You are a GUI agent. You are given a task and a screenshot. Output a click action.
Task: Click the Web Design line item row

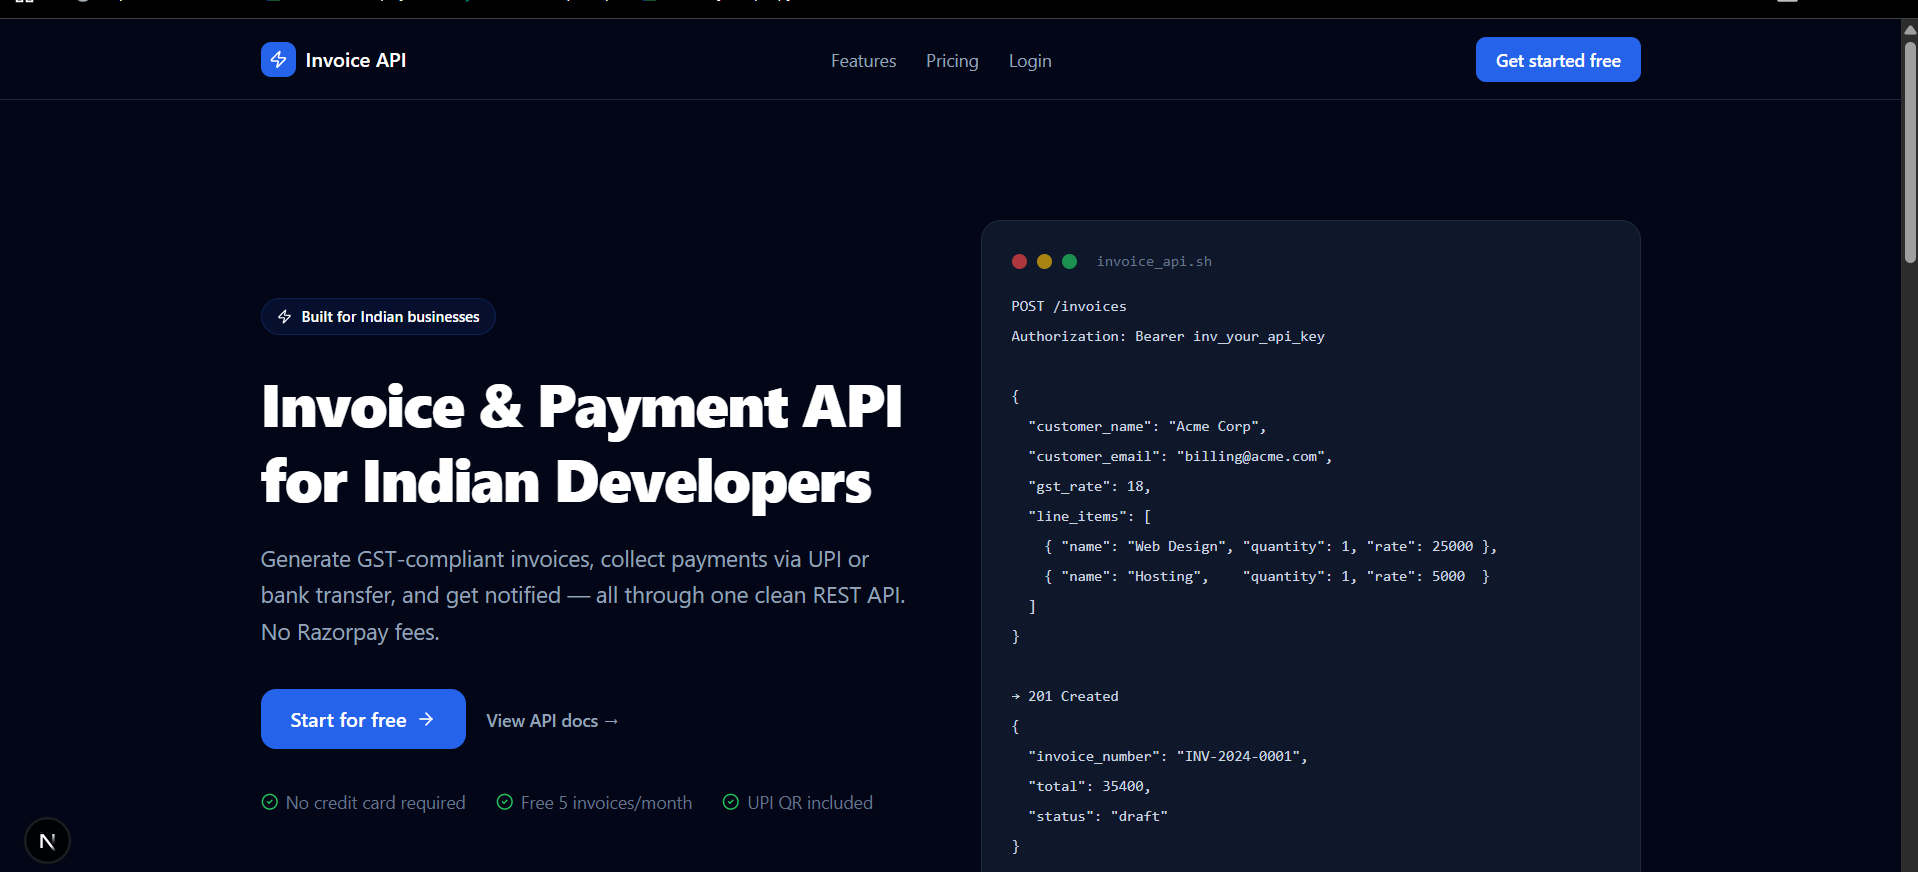pos(1270,546)
